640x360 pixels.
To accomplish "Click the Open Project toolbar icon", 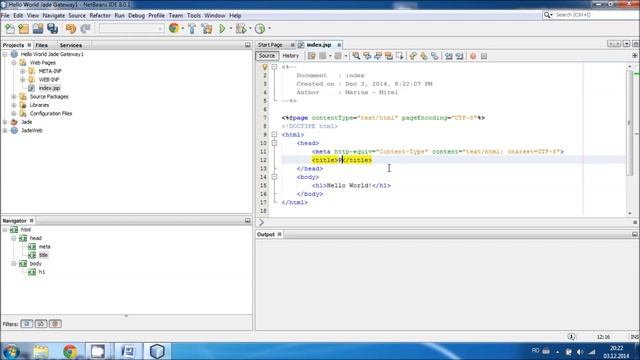I will pyautogui.click(x=38, y=29).
